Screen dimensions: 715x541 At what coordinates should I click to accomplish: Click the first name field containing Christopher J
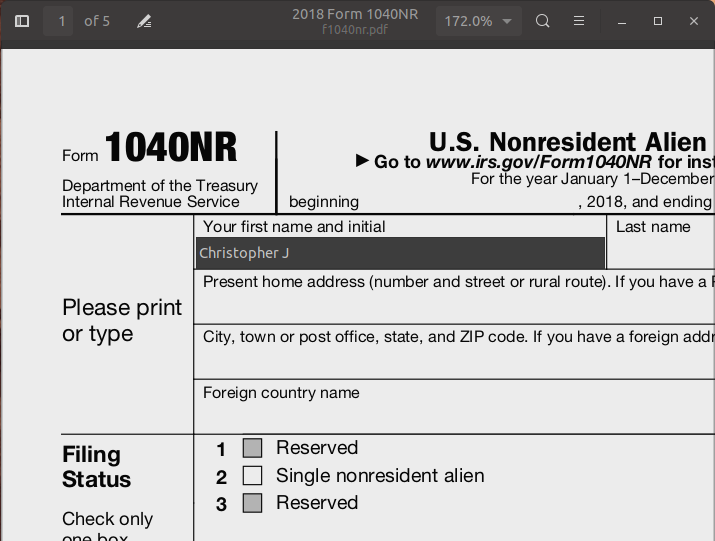pyautogui.click(x=400, y=253)
